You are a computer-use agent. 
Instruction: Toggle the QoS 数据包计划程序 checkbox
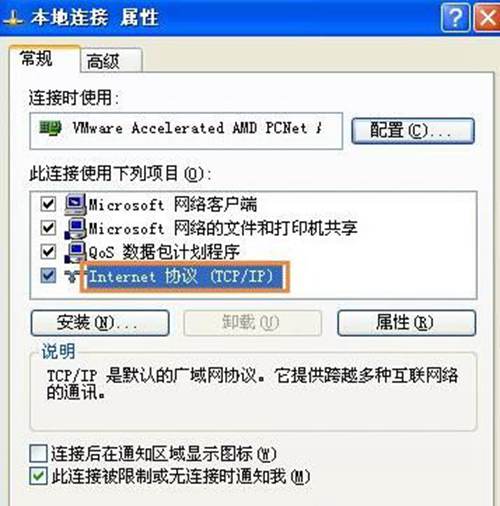(x=48, y=252)
